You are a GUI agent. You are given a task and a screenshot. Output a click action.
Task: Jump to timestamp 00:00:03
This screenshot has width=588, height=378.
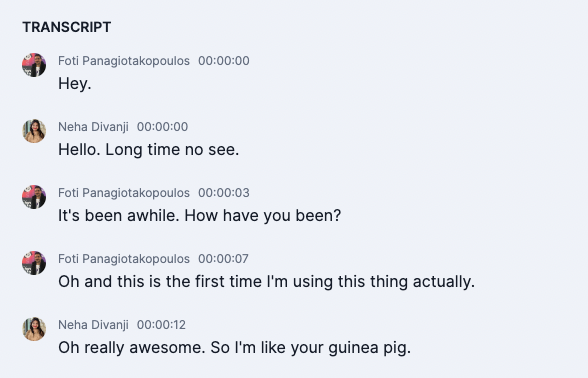point(224,193)
